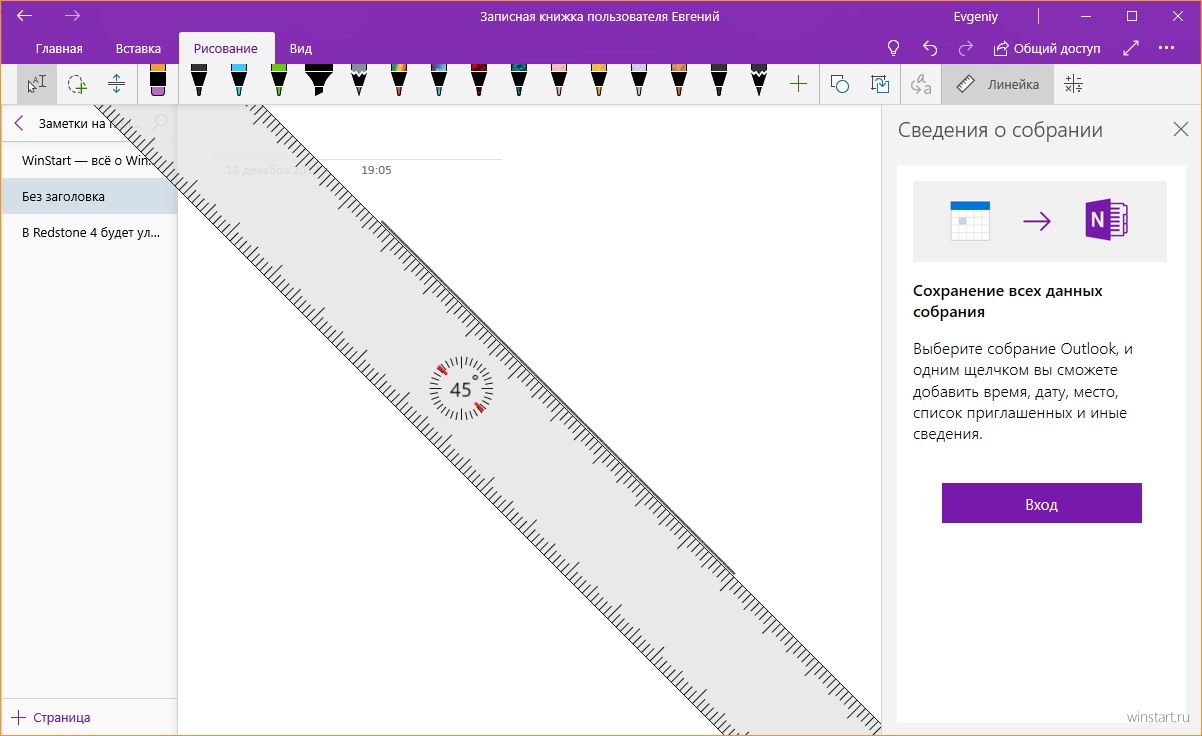Image resolution: width=1202 pixels, height=736 pixels.
Task: Open Общий доступ sharing
Action: 1046,48
